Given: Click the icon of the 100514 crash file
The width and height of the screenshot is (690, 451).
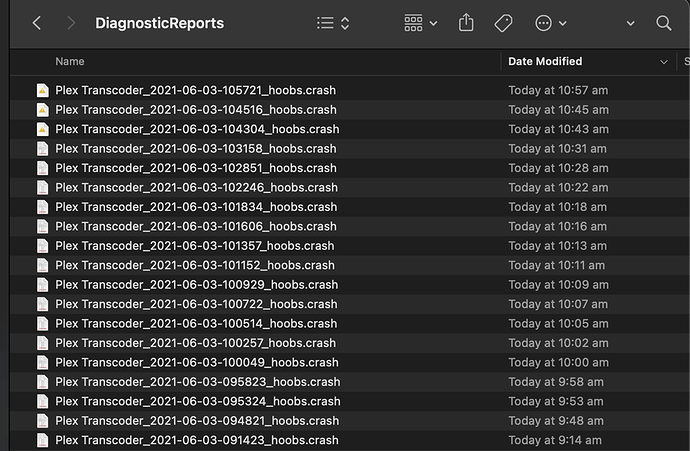Looking at the screenshot, I should coord(42,323).
